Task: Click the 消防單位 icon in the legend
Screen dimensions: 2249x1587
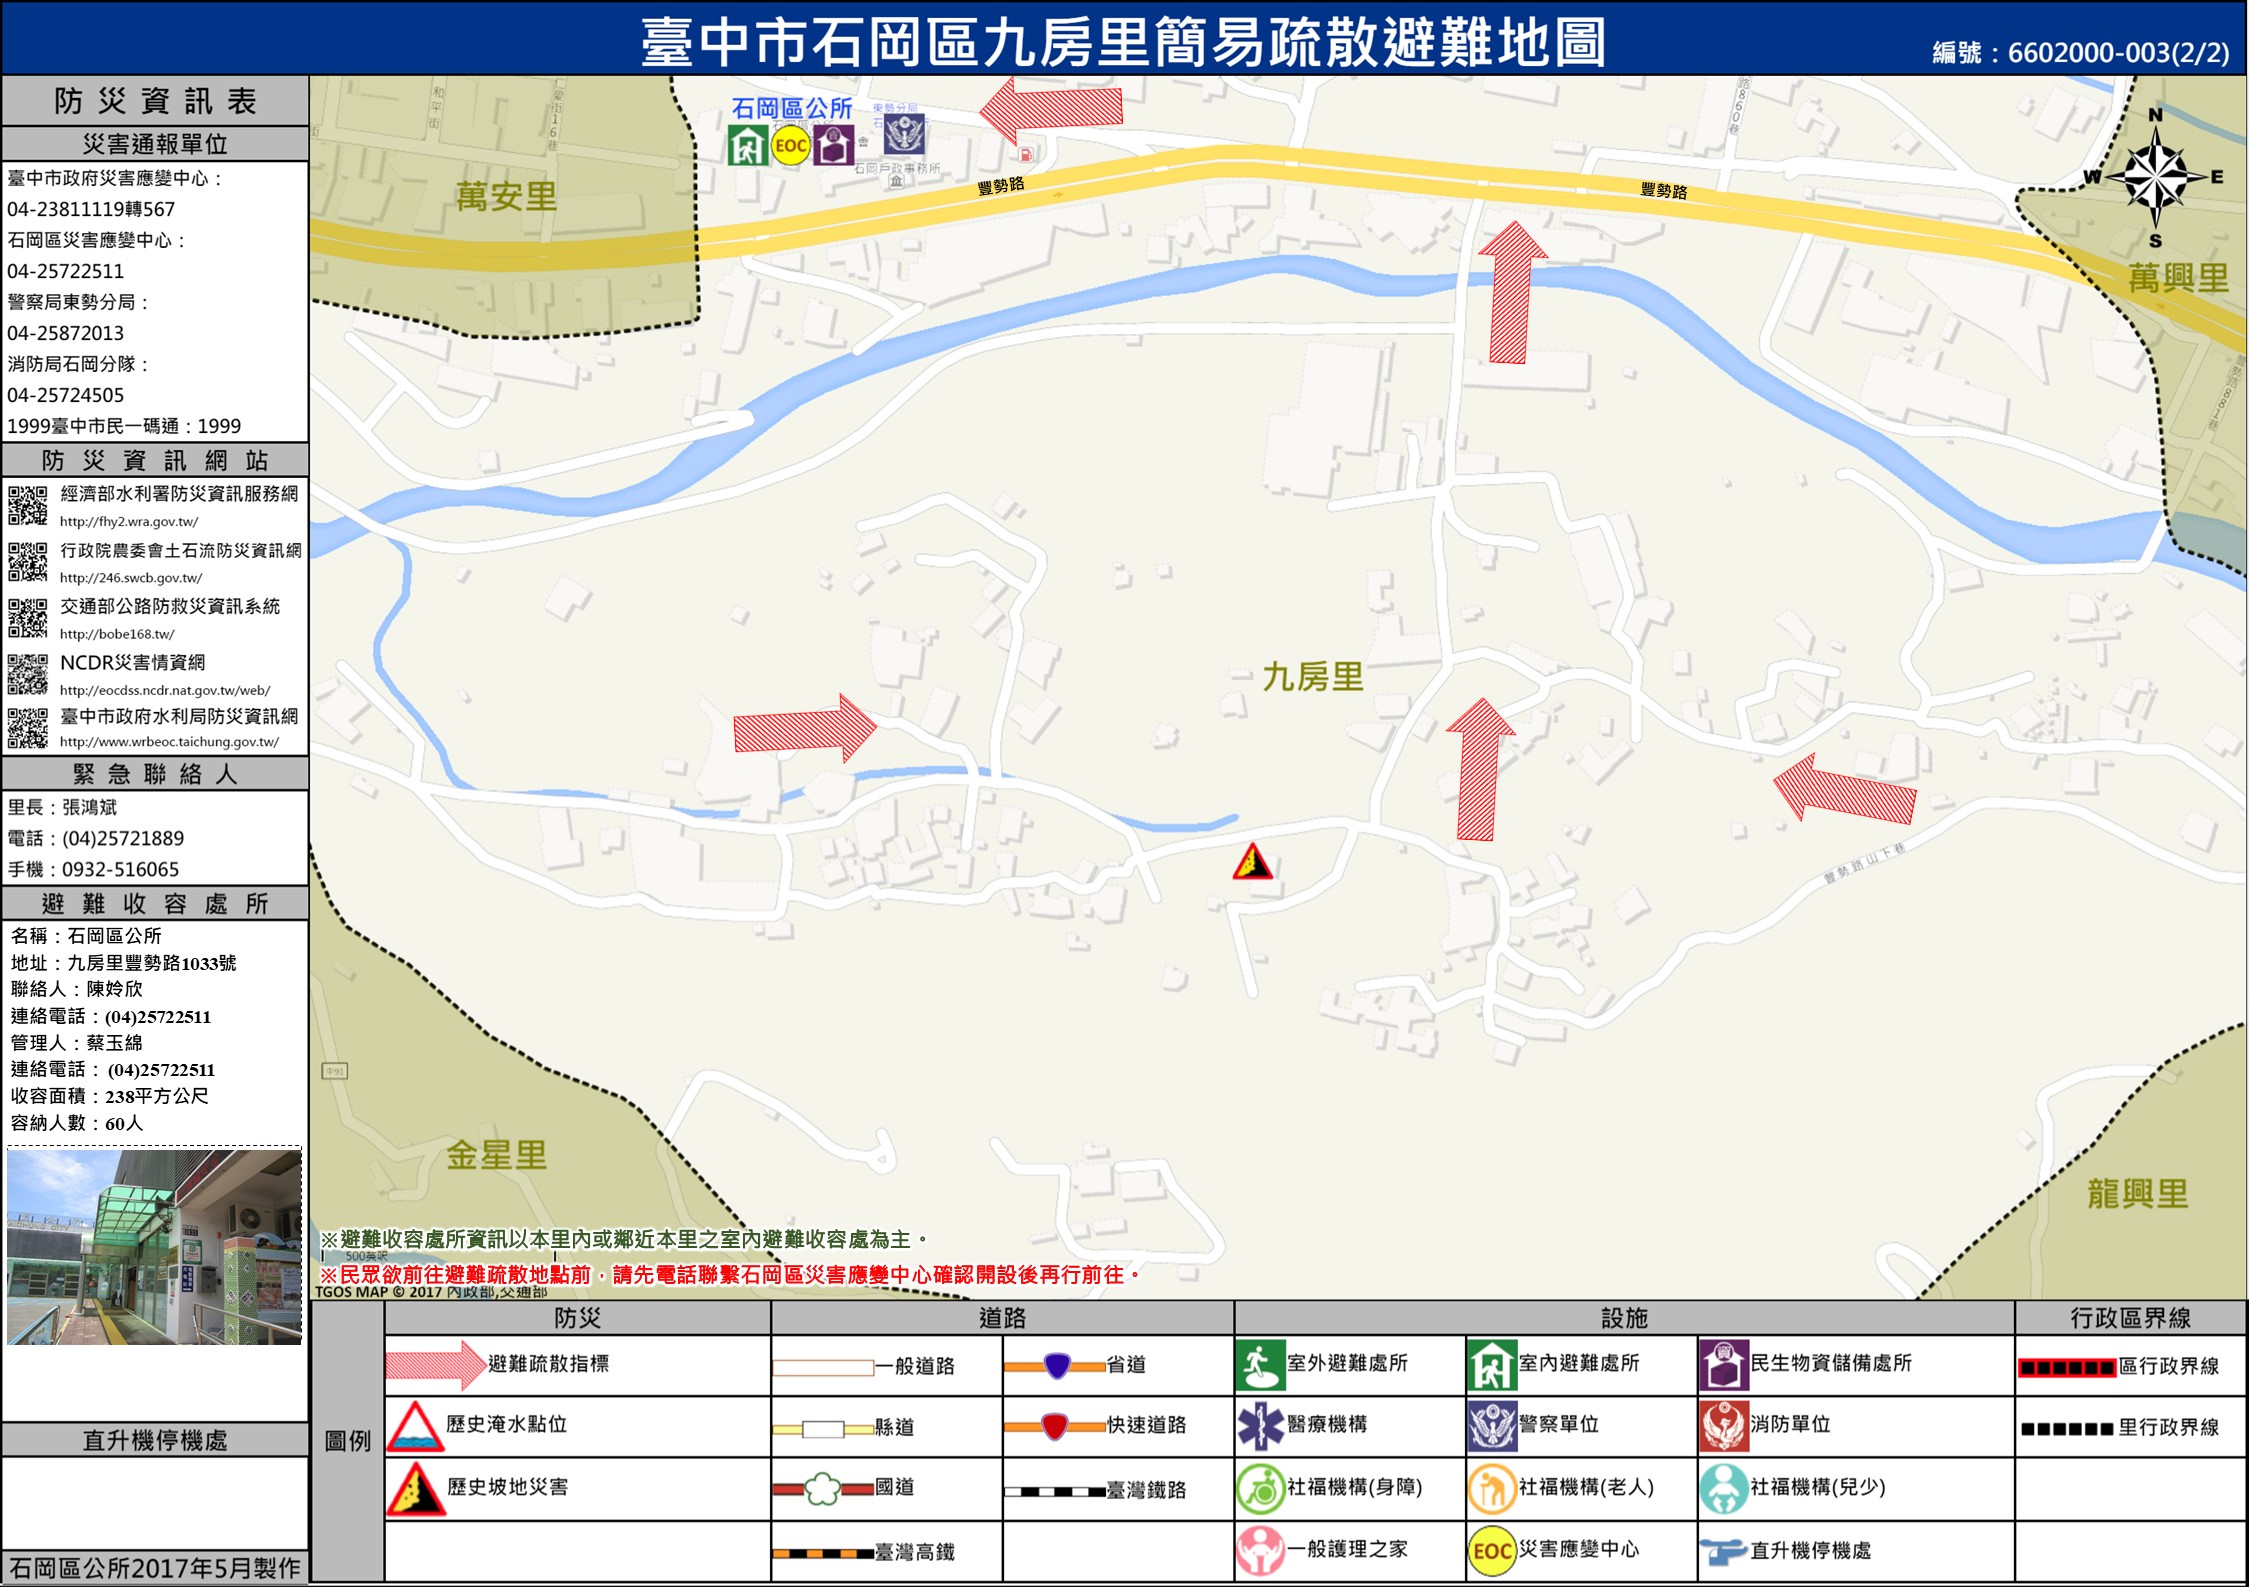Action: click(x=1723, y=1426)
